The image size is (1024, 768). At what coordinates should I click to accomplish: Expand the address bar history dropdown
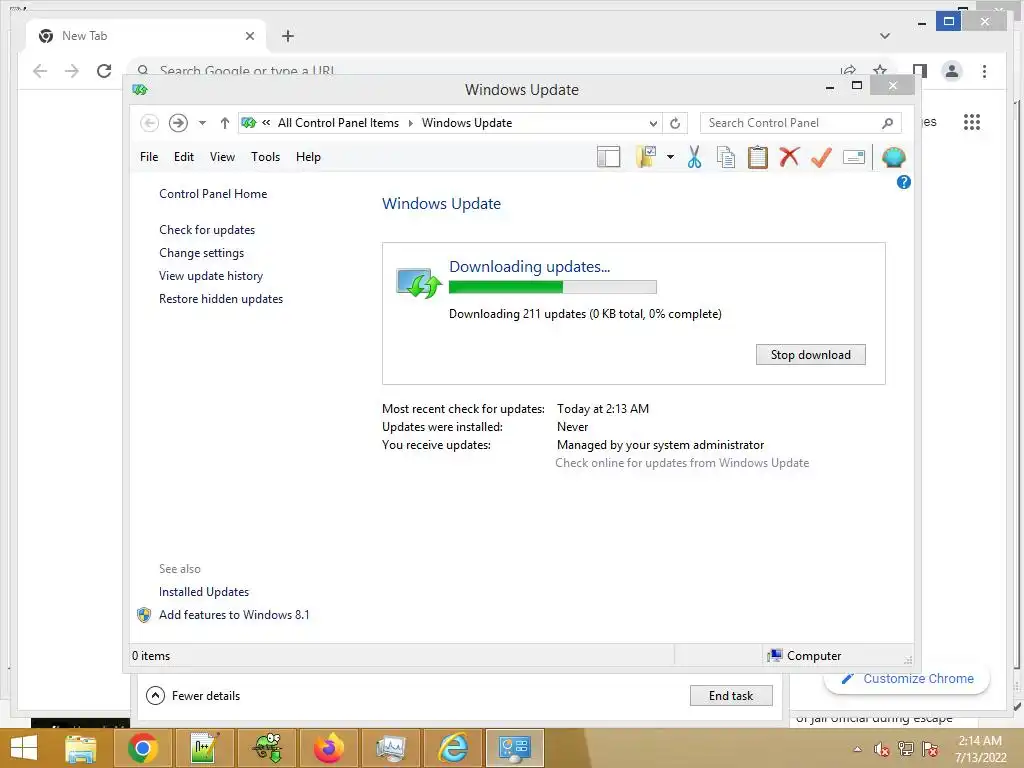[652, 123]
